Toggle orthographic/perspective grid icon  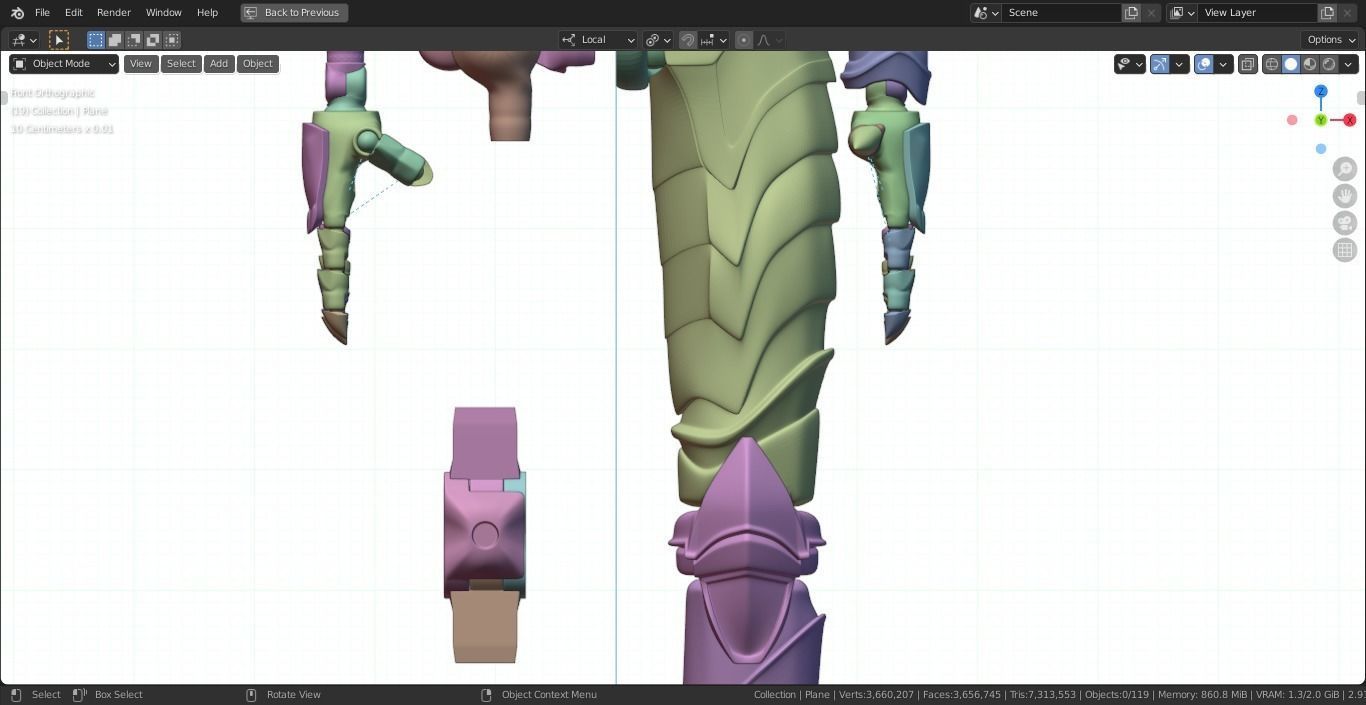pos(1345,250)
